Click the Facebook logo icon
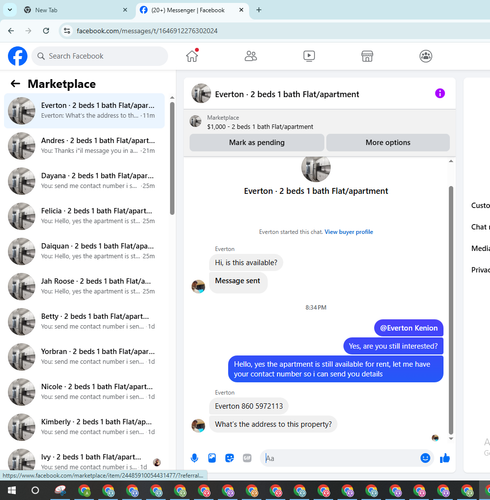This screenshot has width=490, height=500. coord(18,56)
